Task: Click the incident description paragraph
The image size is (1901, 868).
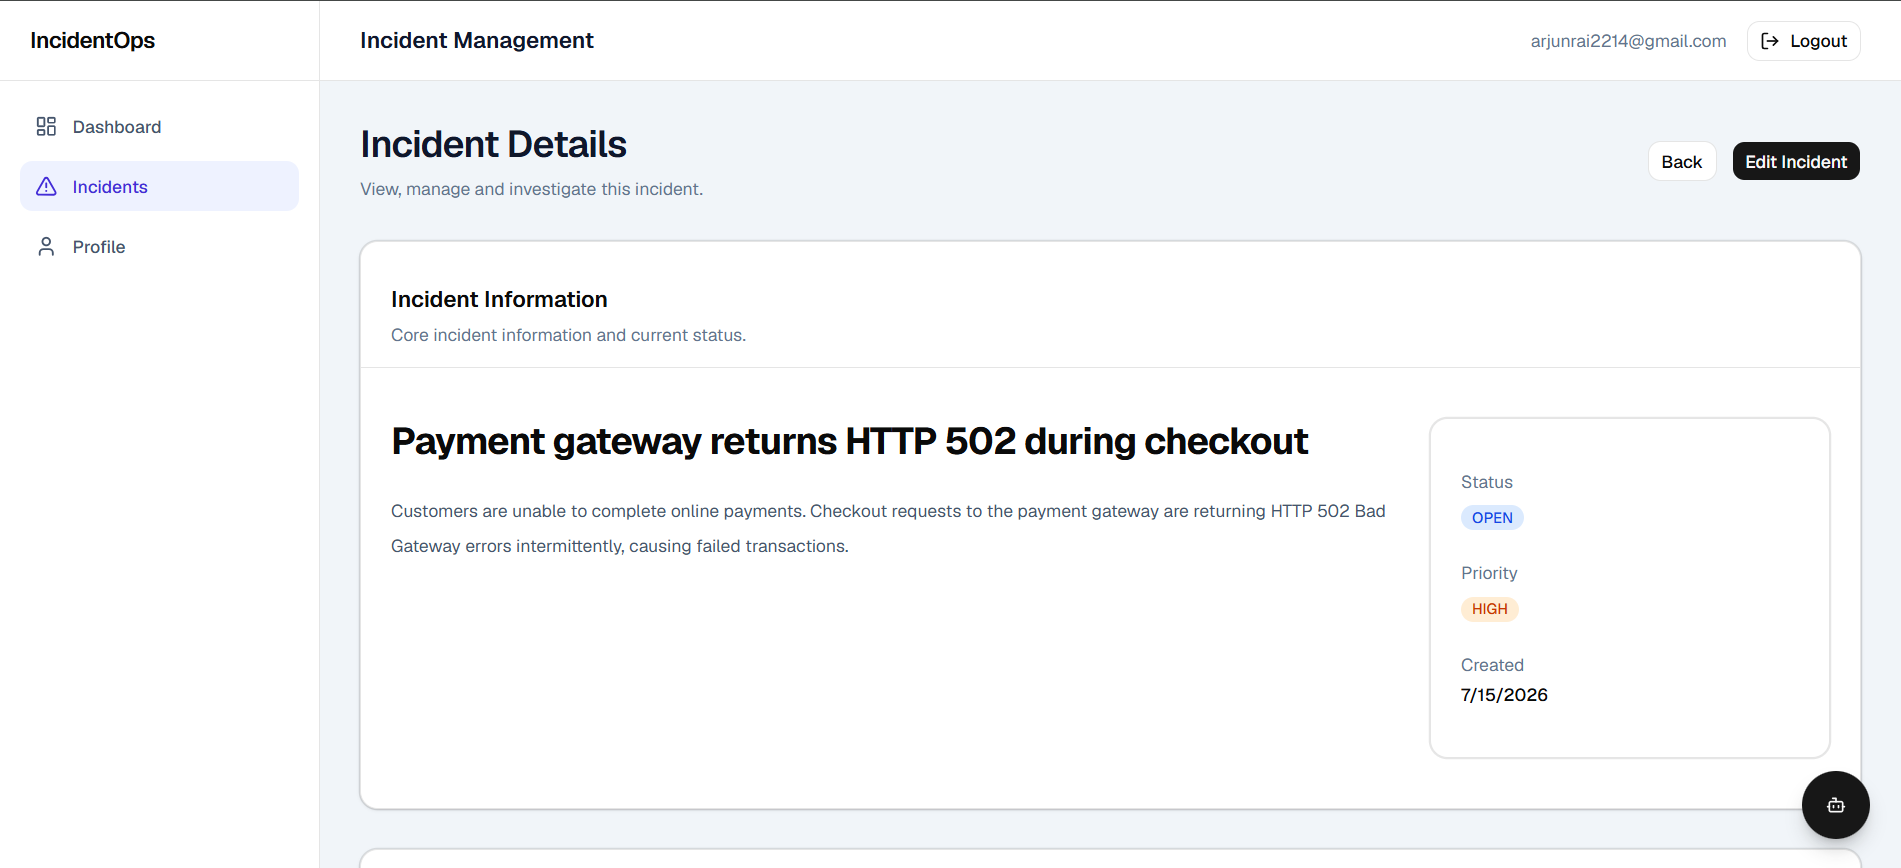Action: 888,528
